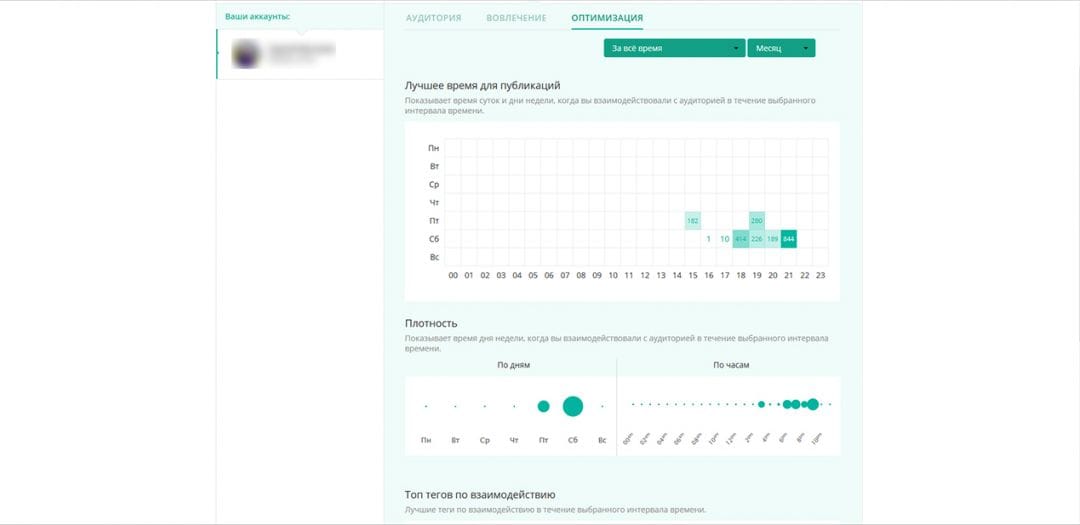
Task: Click the 'Ваши аккаунты:' heading
Action: tap(257, 16)
